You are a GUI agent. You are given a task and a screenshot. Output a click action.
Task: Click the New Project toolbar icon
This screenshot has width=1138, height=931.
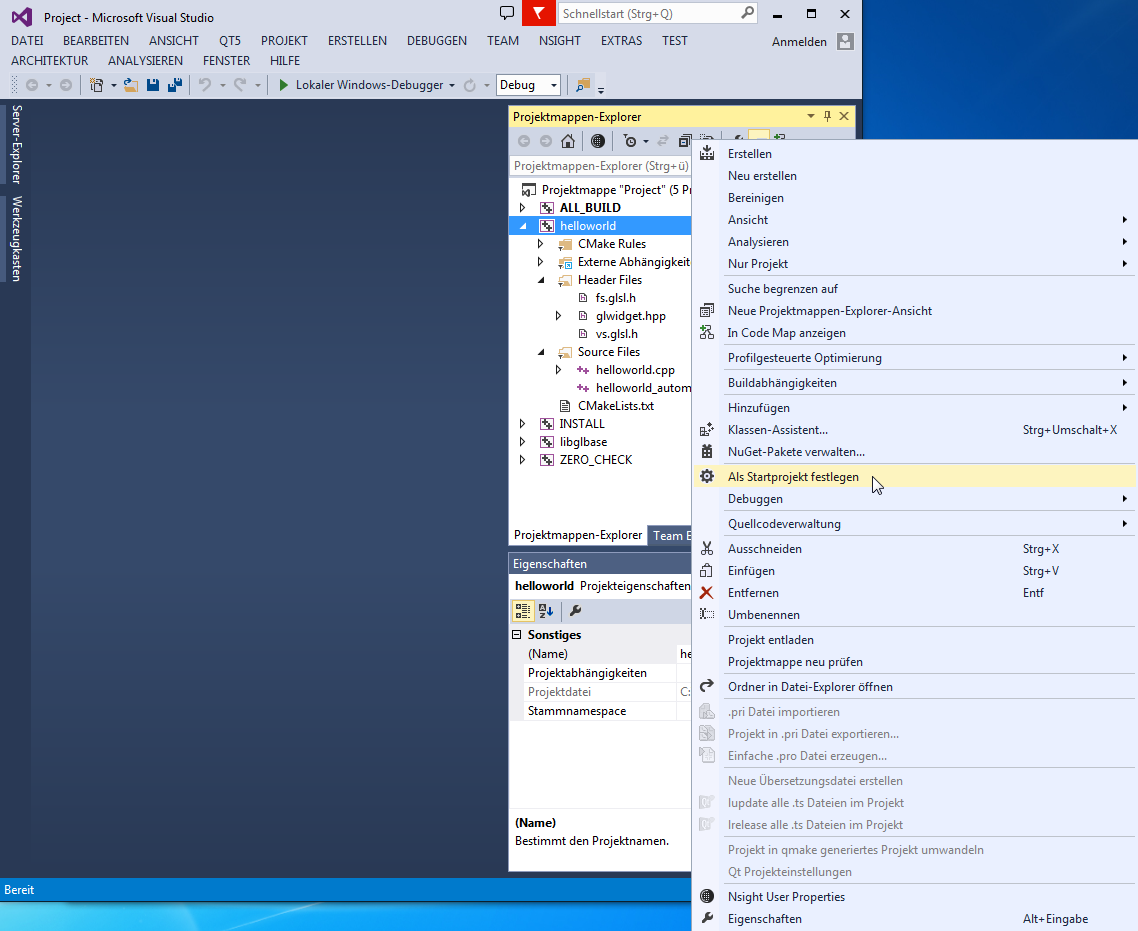[96, 85]
